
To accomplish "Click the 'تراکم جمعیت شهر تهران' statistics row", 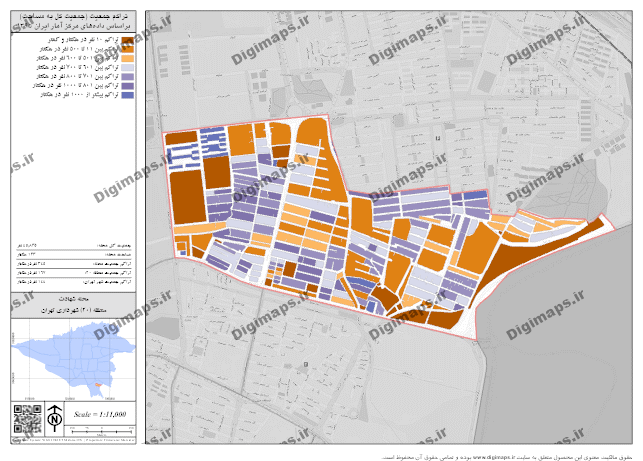I will click(73, 282).
